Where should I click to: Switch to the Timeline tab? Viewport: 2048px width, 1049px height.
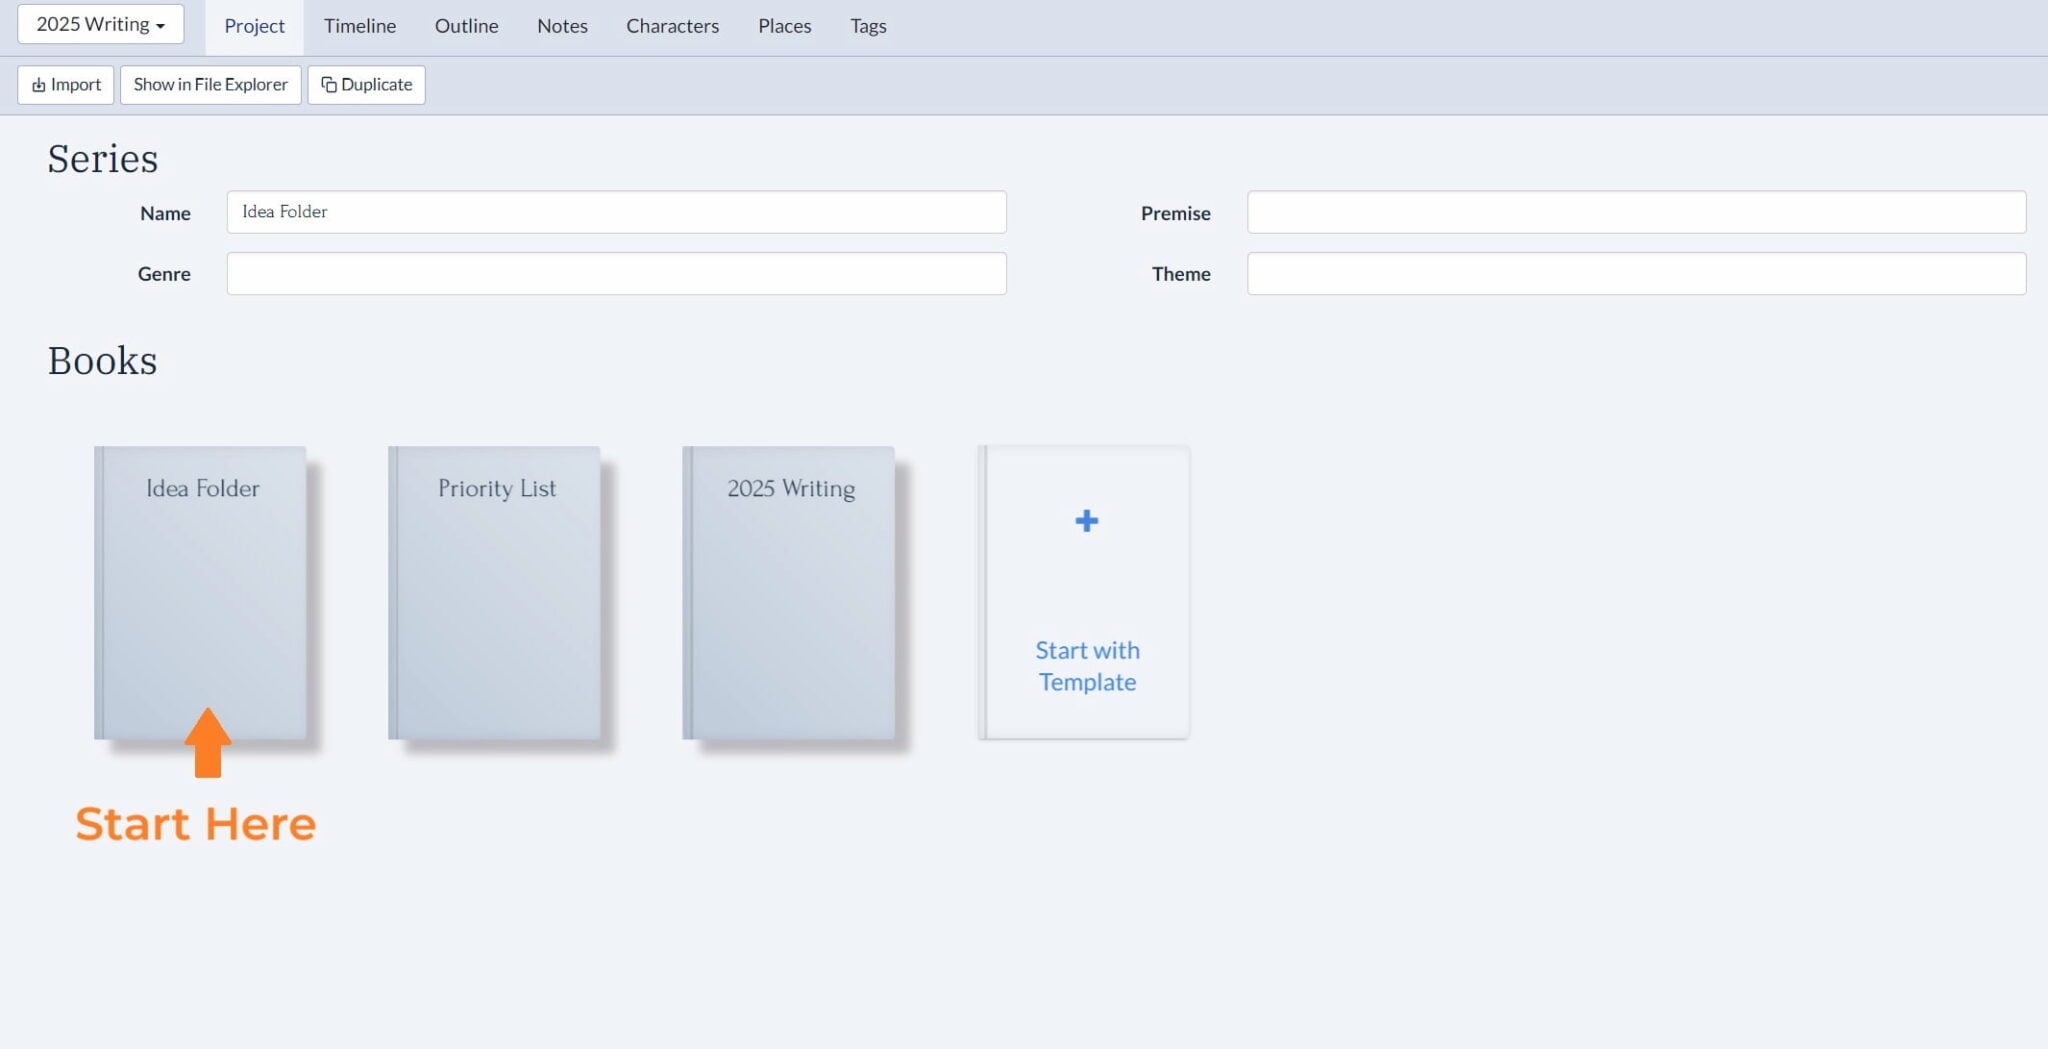click(359, 26)
